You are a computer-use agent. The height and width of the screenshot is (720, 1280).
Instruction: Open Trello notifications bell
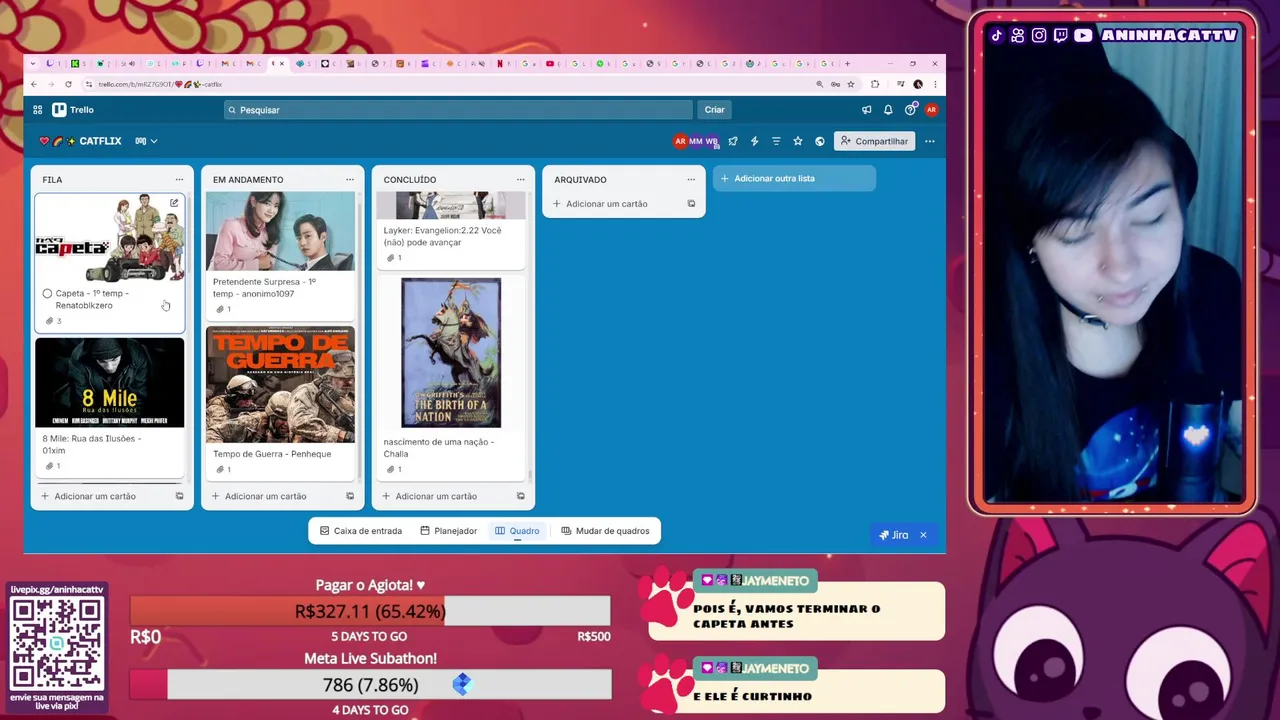click(888, 110)
